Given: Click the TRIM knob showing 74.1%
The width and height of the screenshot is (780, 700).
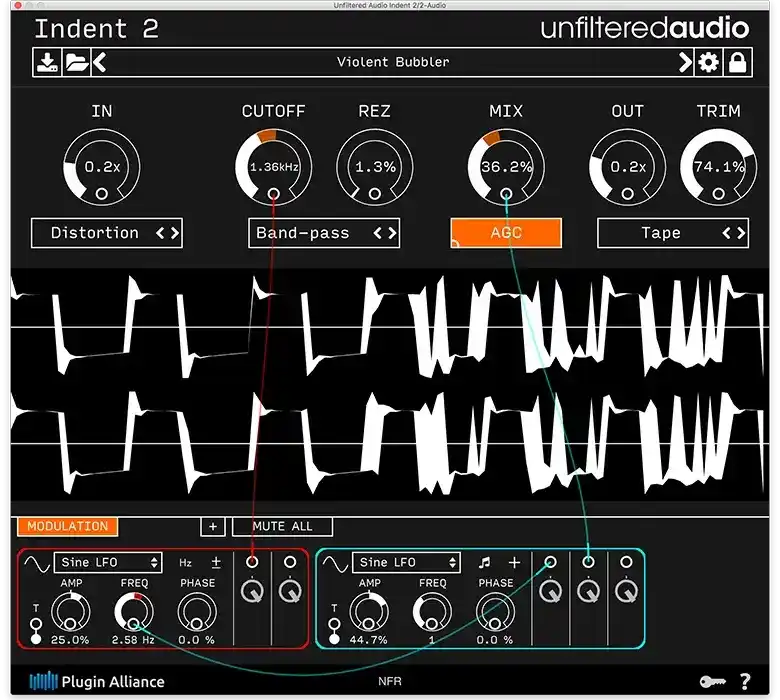Looking at the screenshot, I should tap(718, 167).
